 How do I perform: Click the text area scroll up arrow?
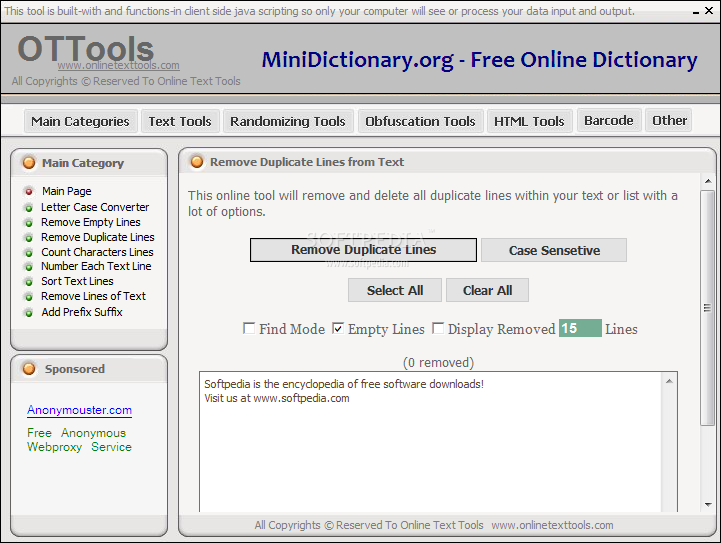coord(670,381)
